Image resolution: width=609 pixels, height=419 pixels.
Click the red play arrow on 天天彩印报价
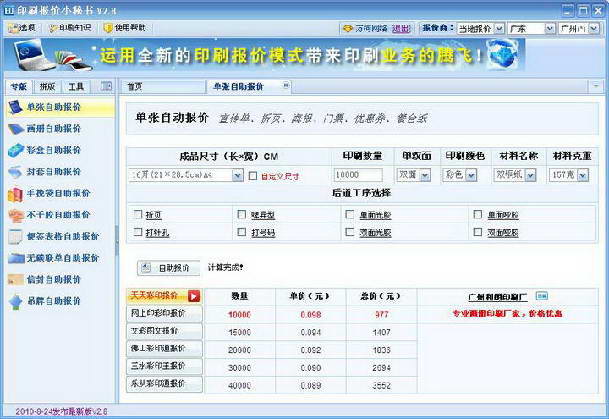point(194,296)
